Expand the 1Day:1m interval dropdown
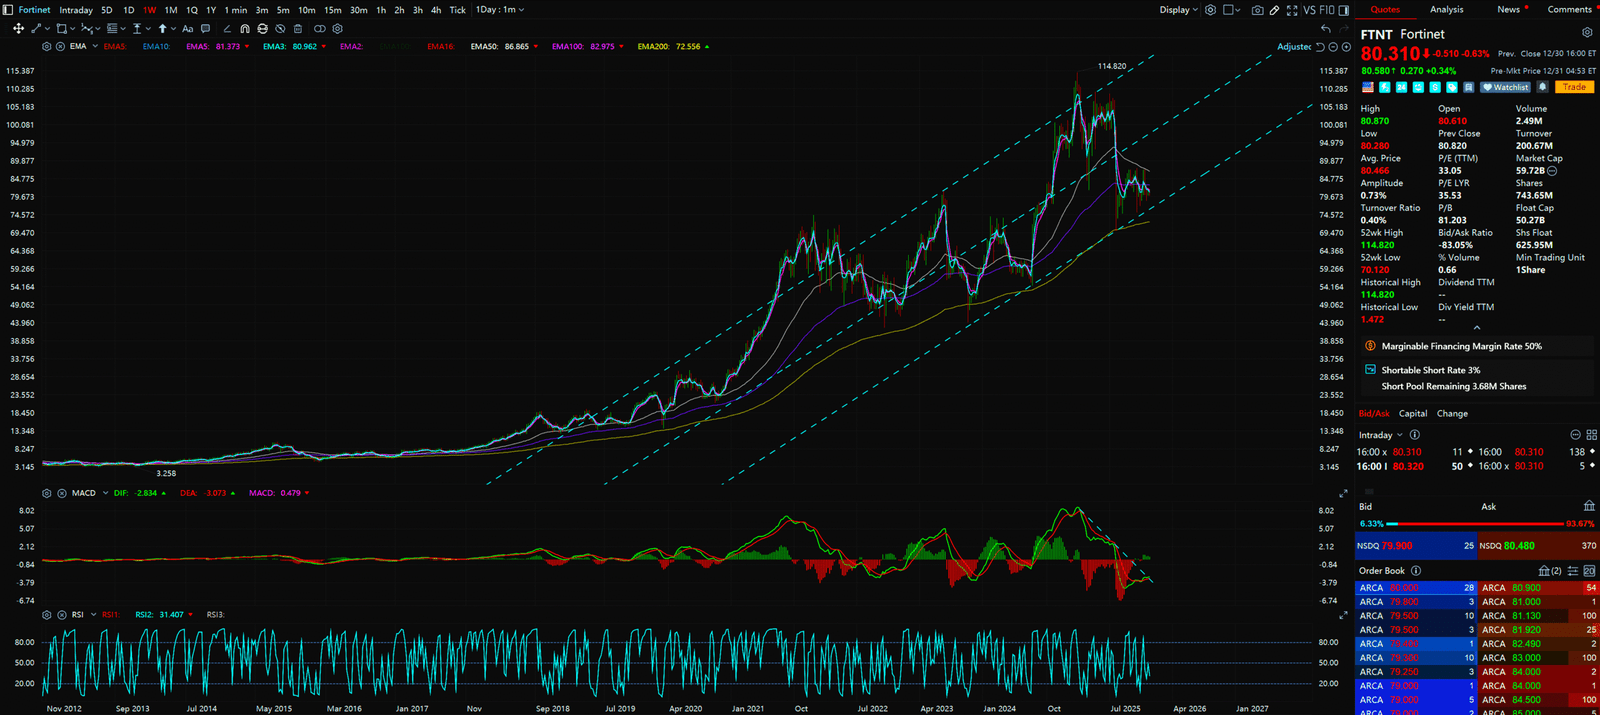This screenshot has width=1600, height=715. (499, 10)
